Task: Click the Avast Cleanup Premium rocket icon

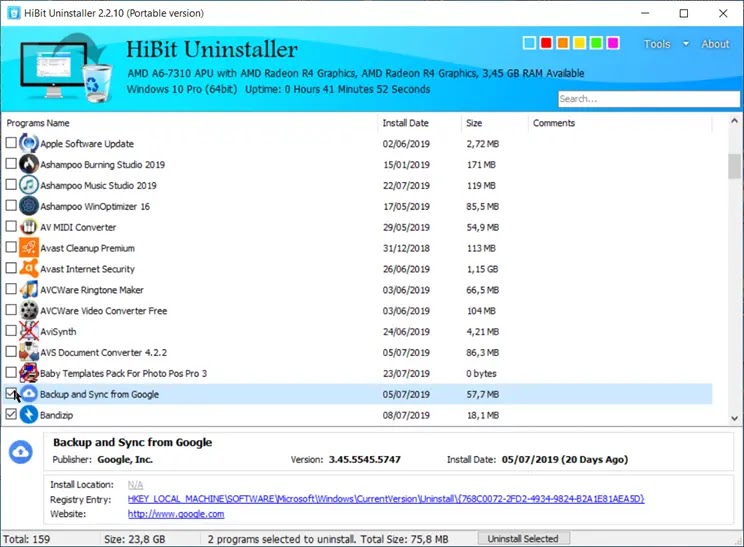Action: pos(29,247)
